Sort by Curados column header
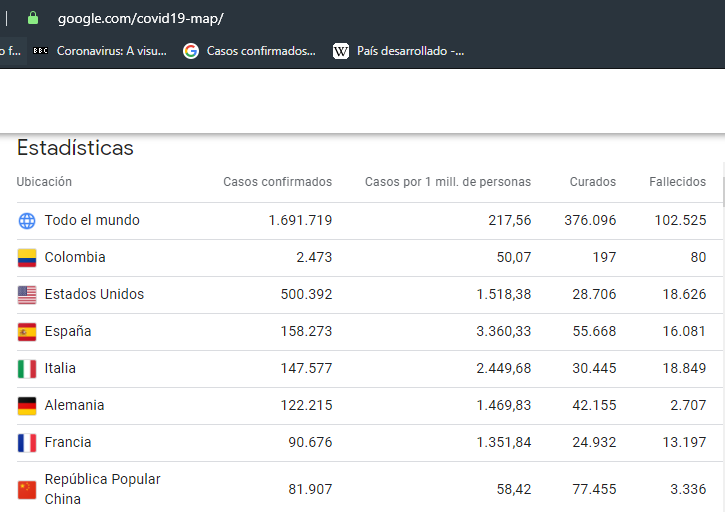The width and height of the screenshot is (725, 512). (593, 182)
